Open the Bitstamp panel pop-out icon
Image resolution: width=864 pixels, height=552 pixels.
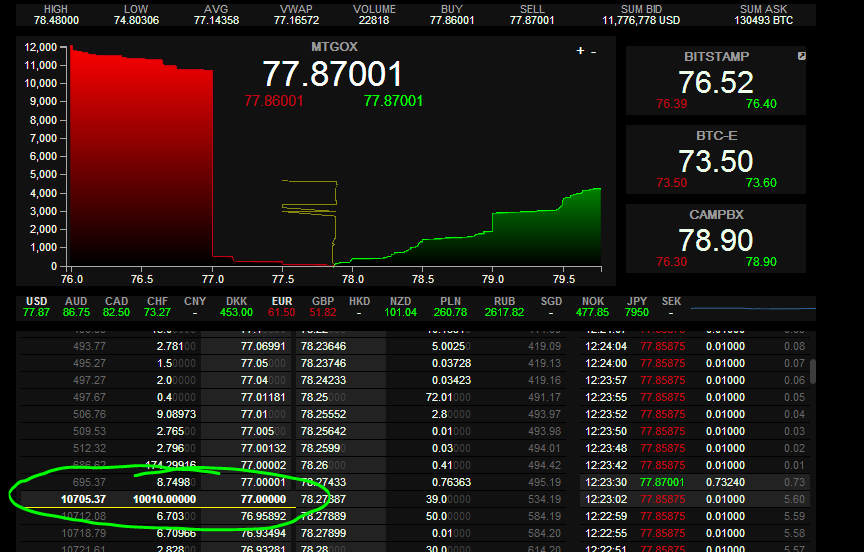[x=802, y=56]
